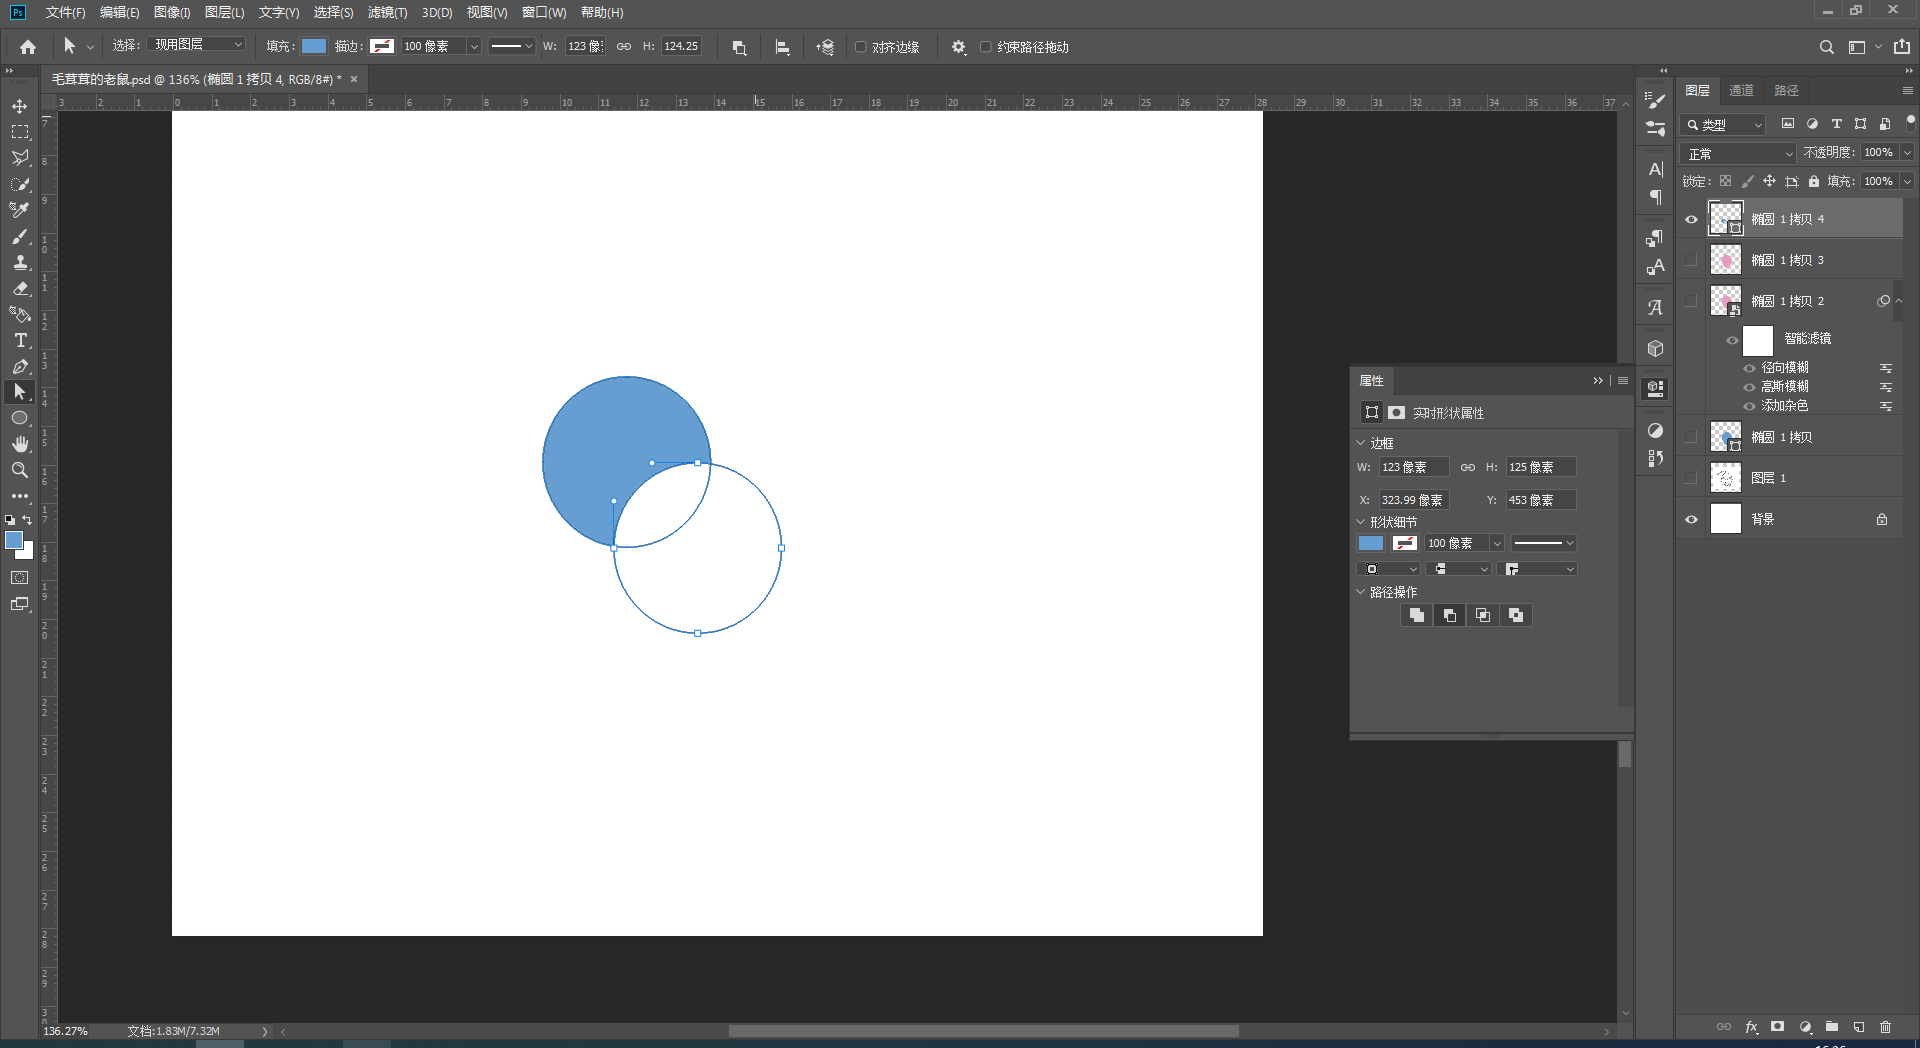Select the Brush tool
This screenshot has height=1048, width=1920.
pos(19,236)
